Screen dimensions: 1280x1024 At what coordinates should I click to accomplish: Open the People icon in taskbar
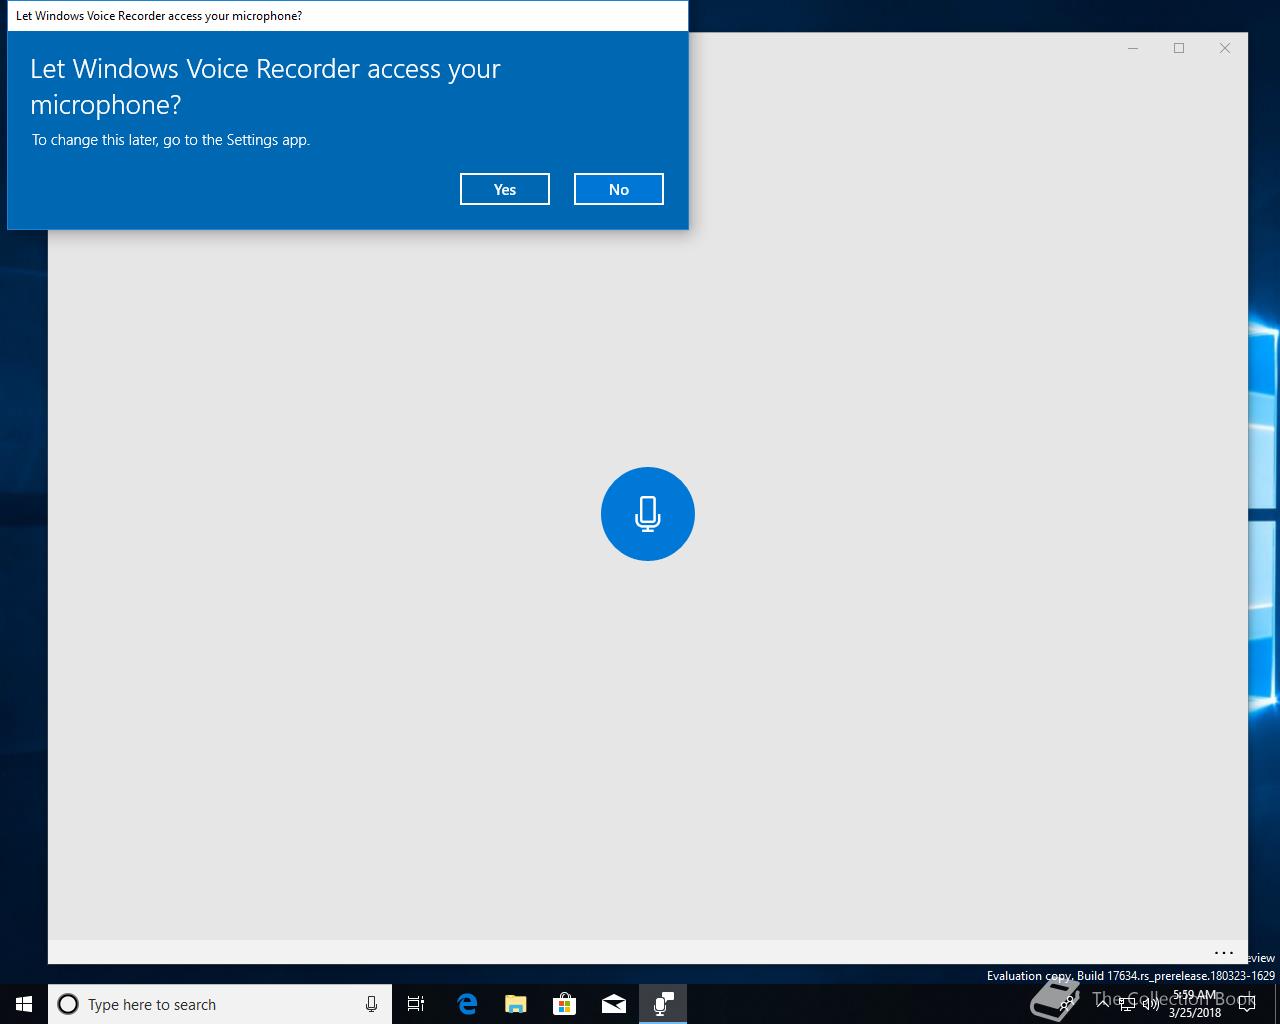(x=1066, y=1004)
